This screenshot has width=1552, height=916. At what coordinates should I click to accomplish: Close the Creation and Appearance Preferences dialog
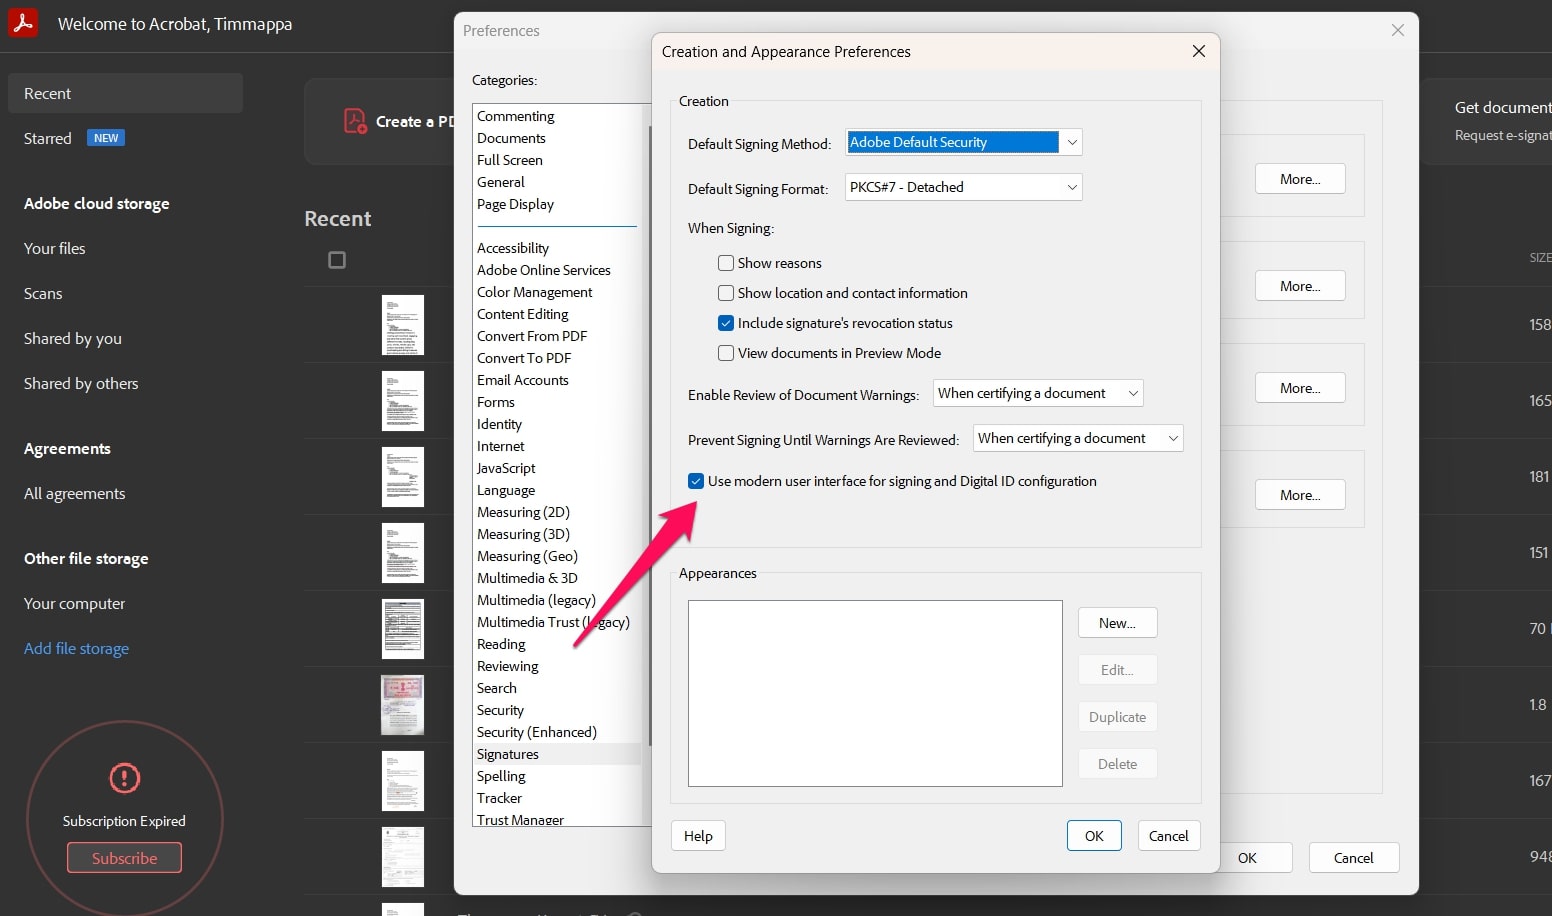coord(1198,51)
